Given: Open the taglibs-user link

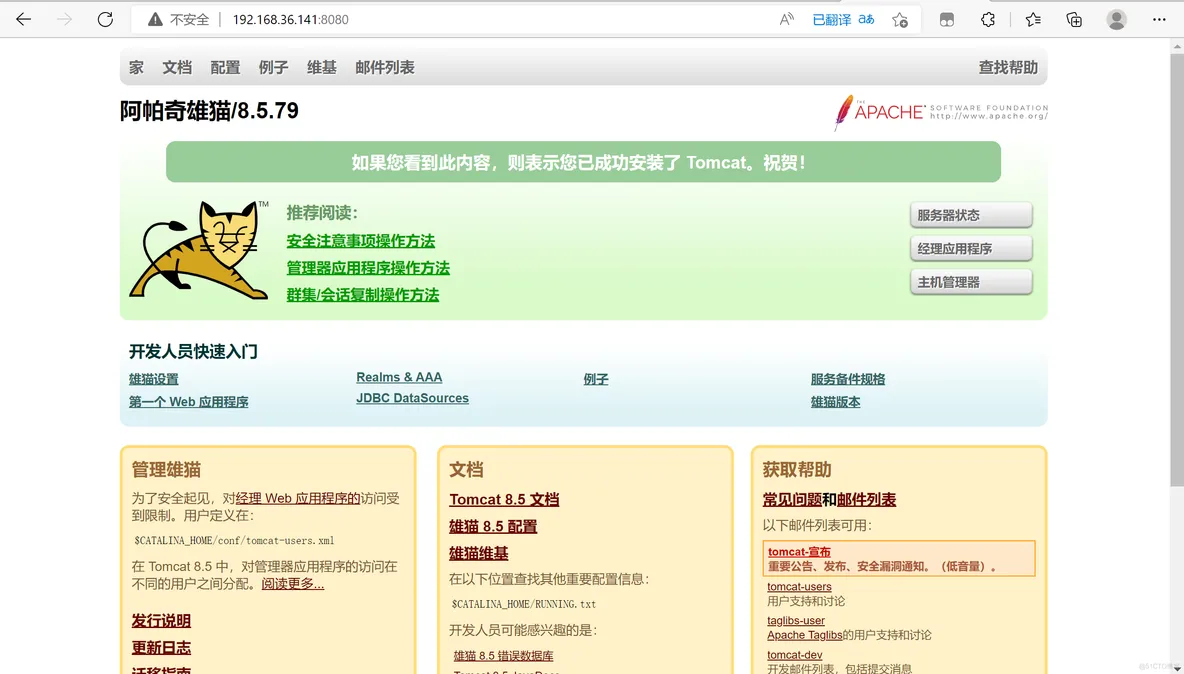Looking at the screenshot, I should point(796,620).
